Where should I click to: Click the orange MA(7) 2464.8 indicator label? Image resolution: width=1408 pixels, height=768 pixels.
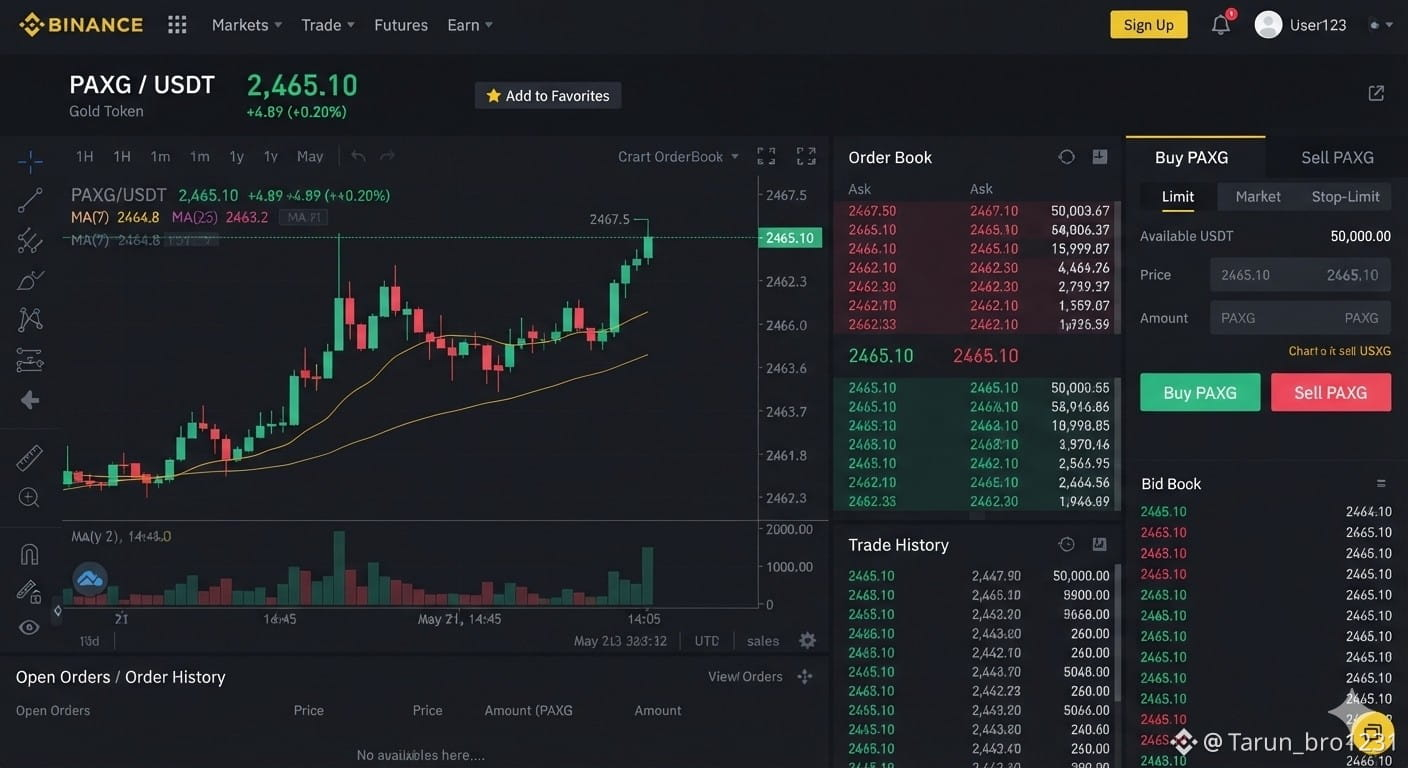(115, 217)
